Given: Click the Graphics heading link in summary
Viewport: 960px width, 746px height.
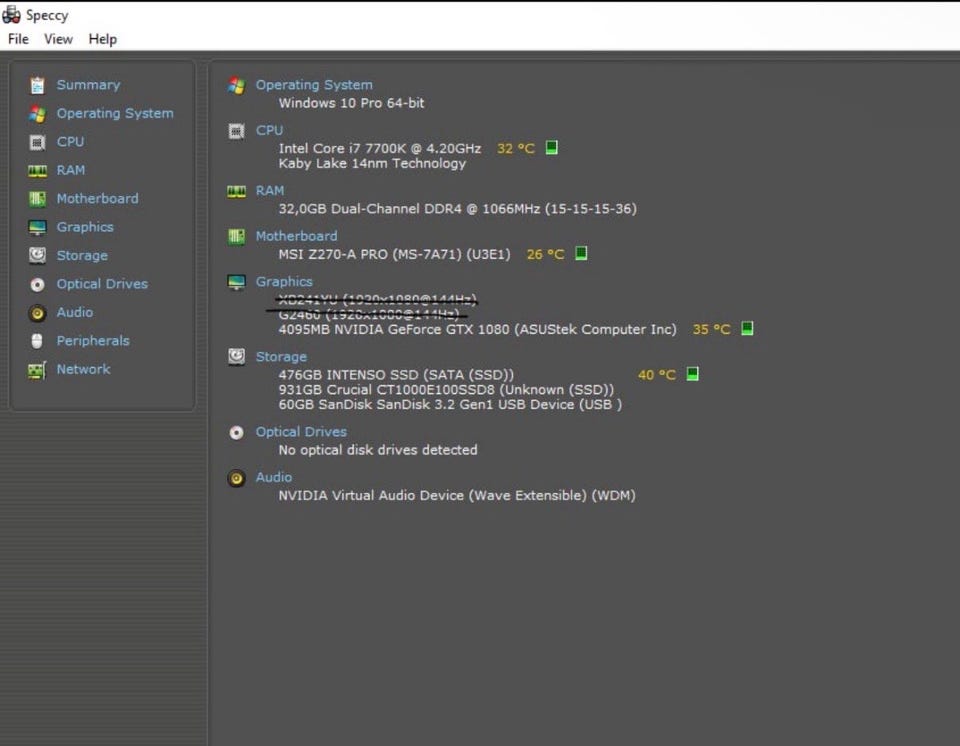Looking at the screenshot, I should [284, 281].
